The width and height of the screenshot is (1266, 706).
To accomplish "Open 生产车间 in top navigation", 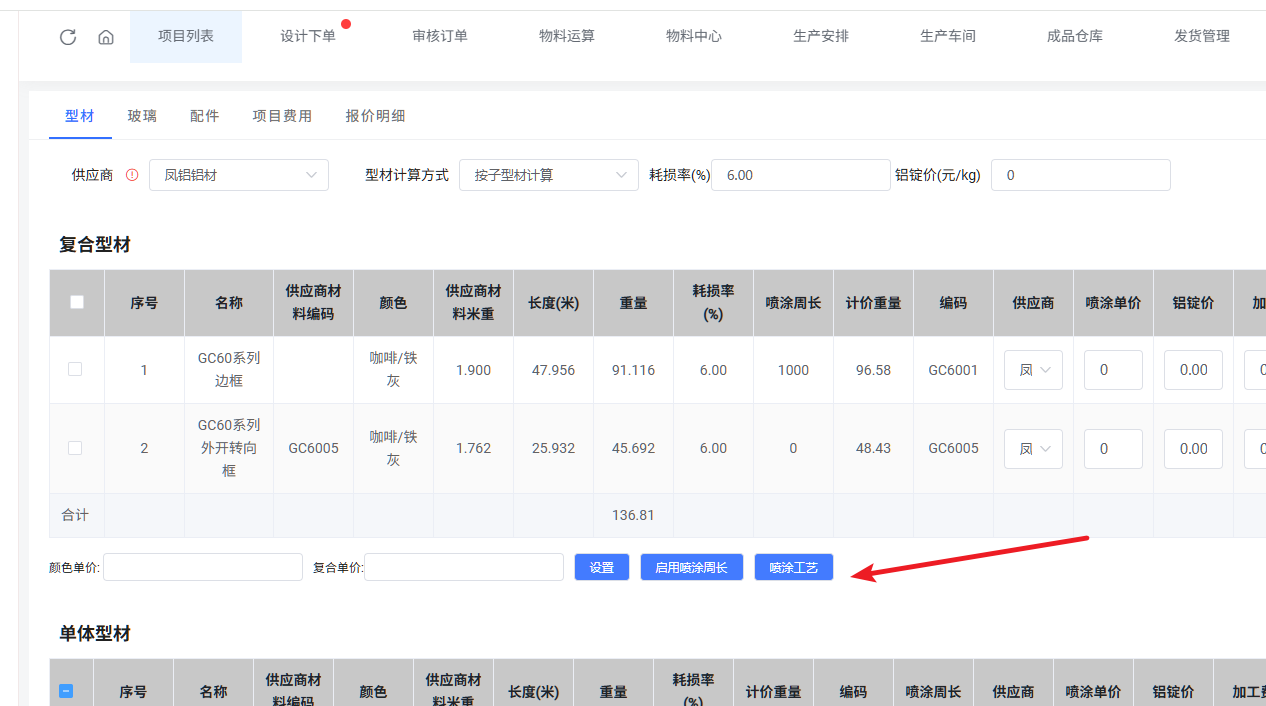I will pyautogui.click(x=947, y=36).
